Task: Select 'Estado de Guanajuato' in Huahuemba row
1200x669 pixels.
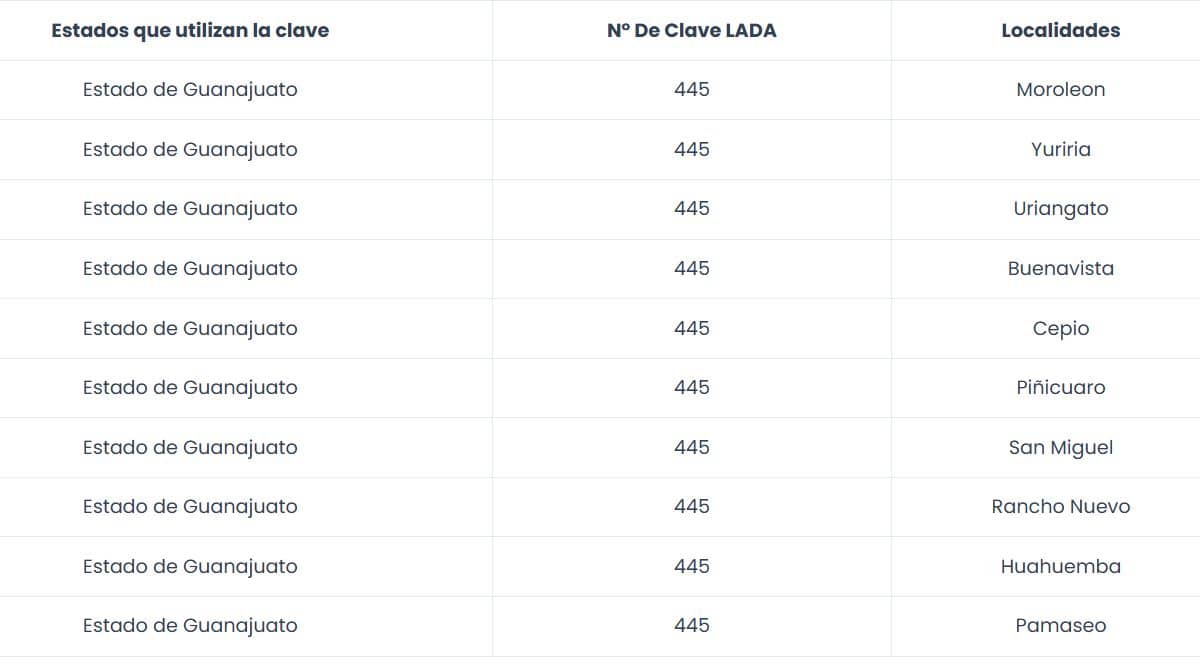Action: (190, 566)
